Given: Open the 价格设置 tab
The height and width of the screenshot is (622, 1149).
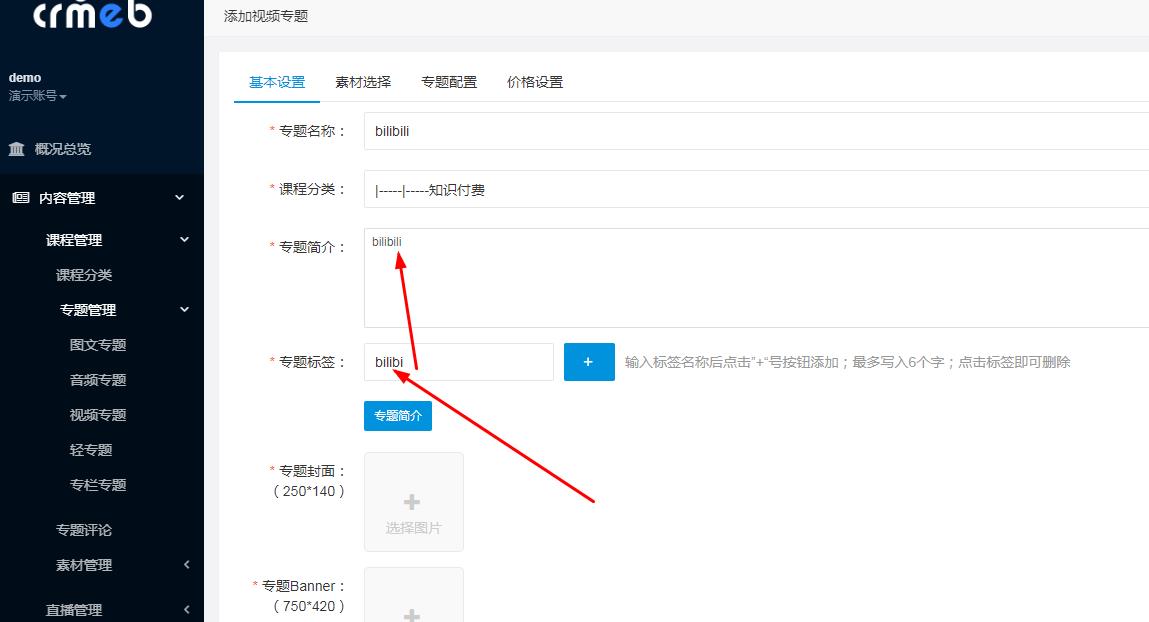Looking at the screenshot, I should (x=535, y=82).
